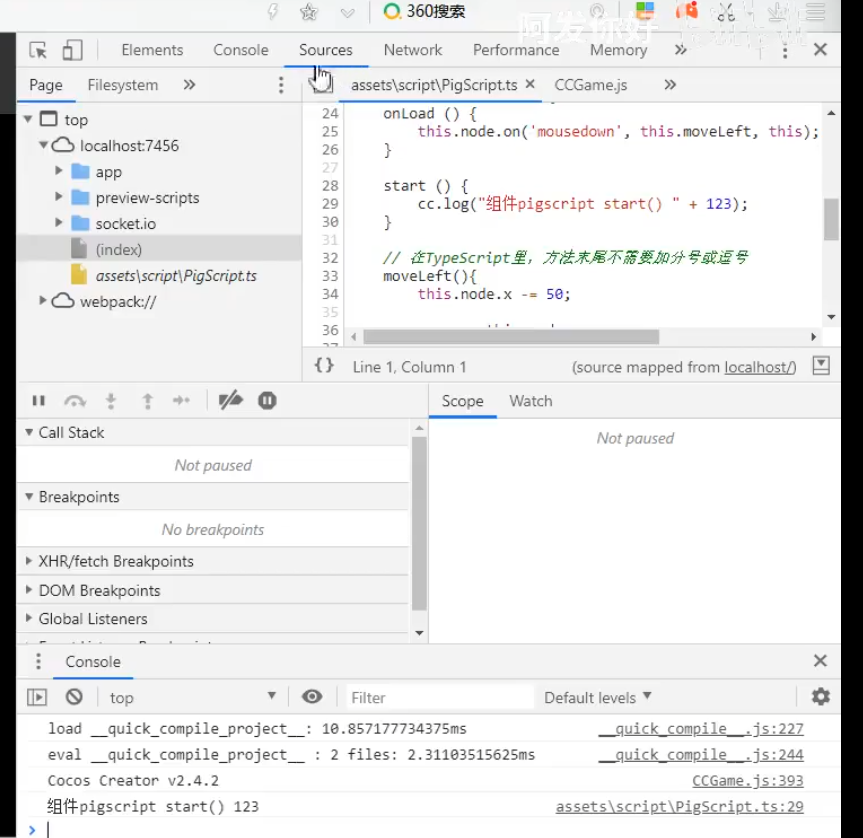Open the top JavaScript context dropdown
Viewport: 863px width, 838px height.
193,697
